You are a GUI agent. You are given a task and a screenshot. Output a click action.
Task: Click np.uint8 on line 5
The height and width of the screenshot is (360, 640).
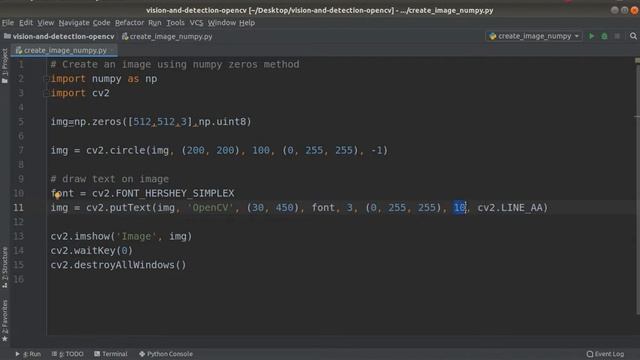tap(222, 122)
